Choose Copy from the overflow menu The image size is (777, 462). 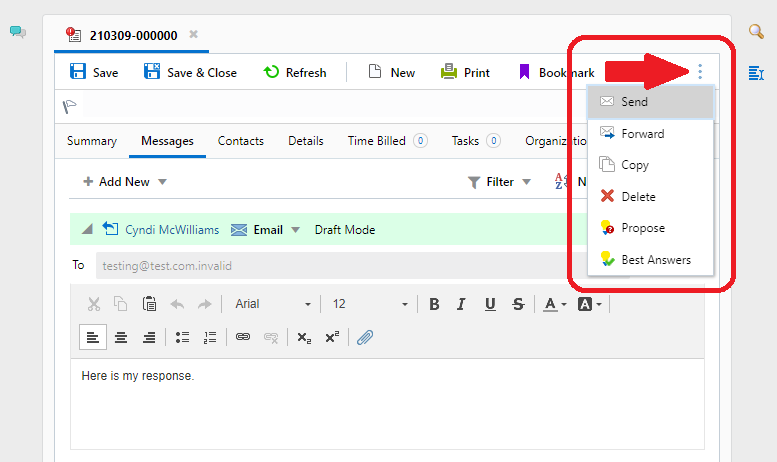click(650, 165)
